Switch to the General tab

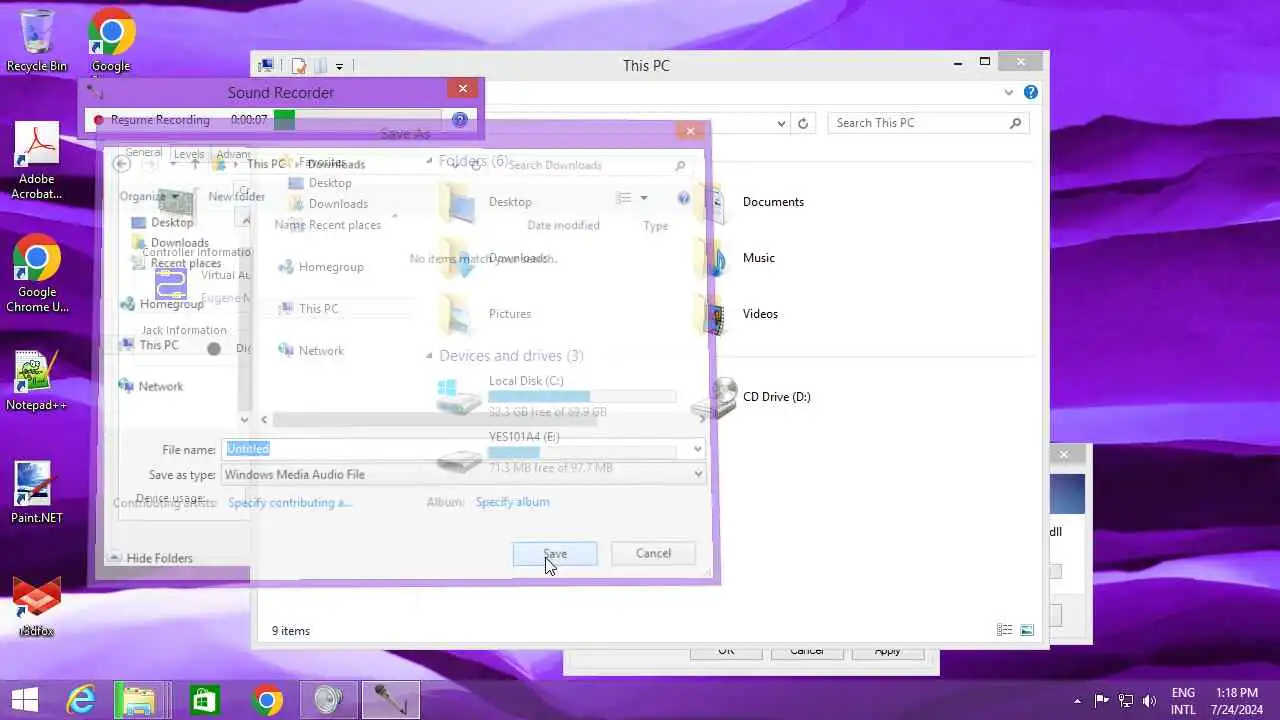point(144,153)
